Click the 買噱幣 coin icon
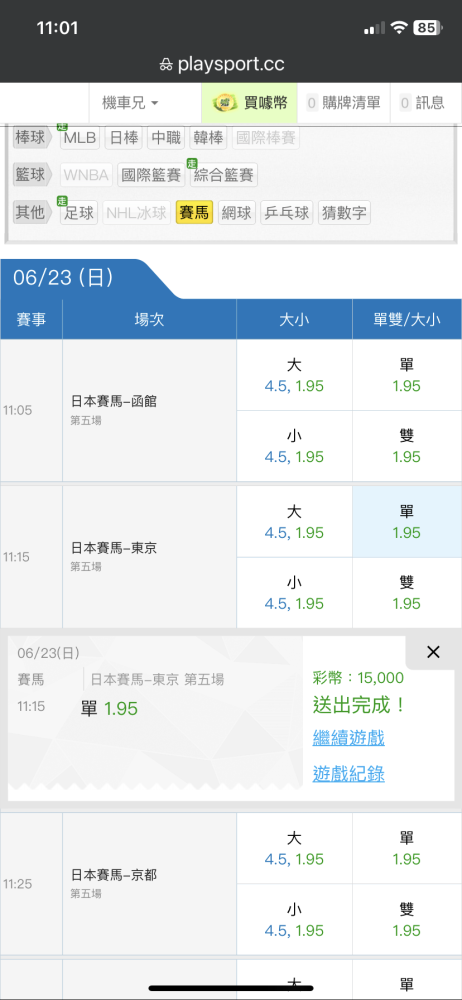Viewport: 462px width, 1000px height. 225,103
